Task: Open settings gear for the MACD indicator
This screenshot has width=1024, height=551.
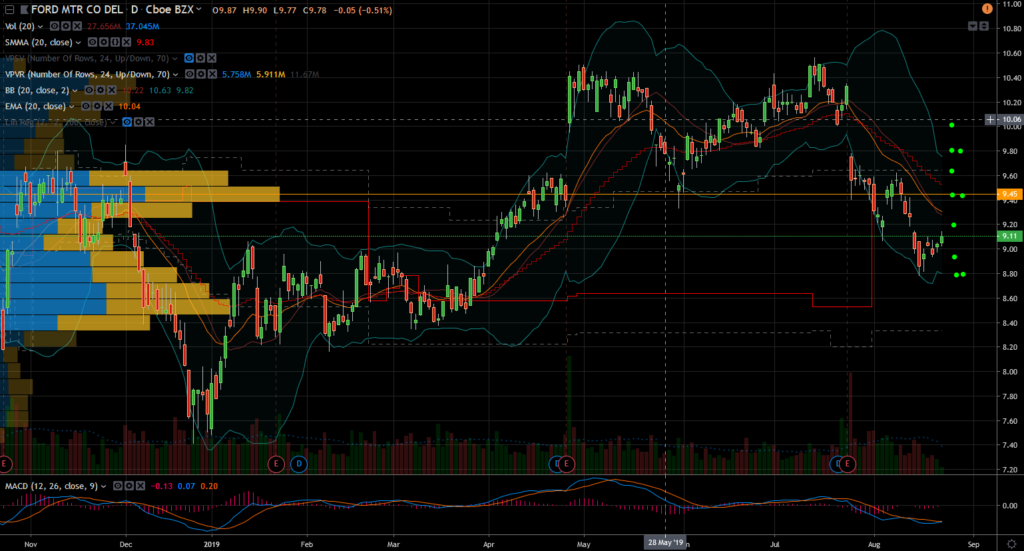Action: (x=129, y=486)
